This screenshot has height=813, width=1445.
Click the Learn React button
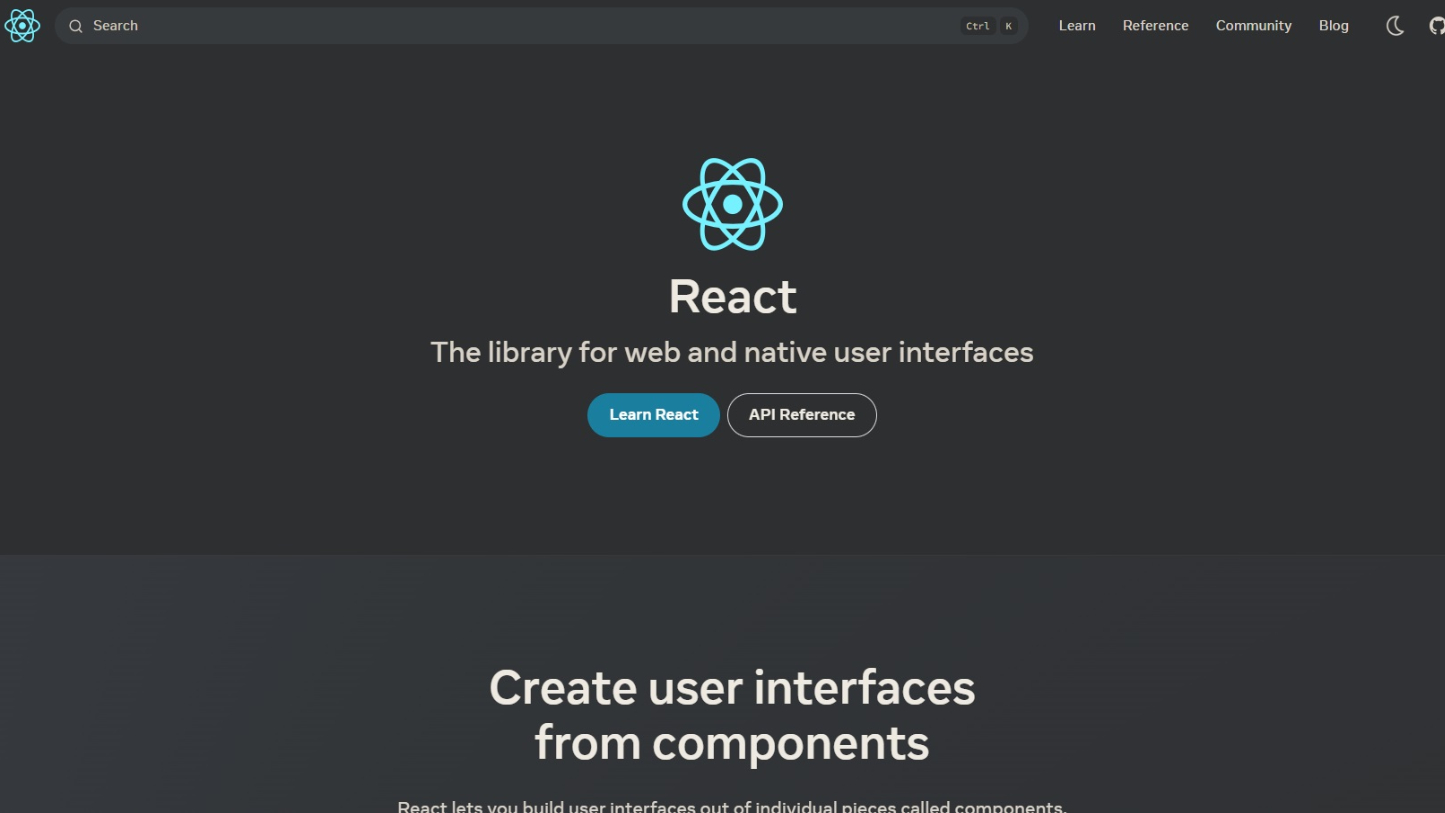[x=653, y=415]
